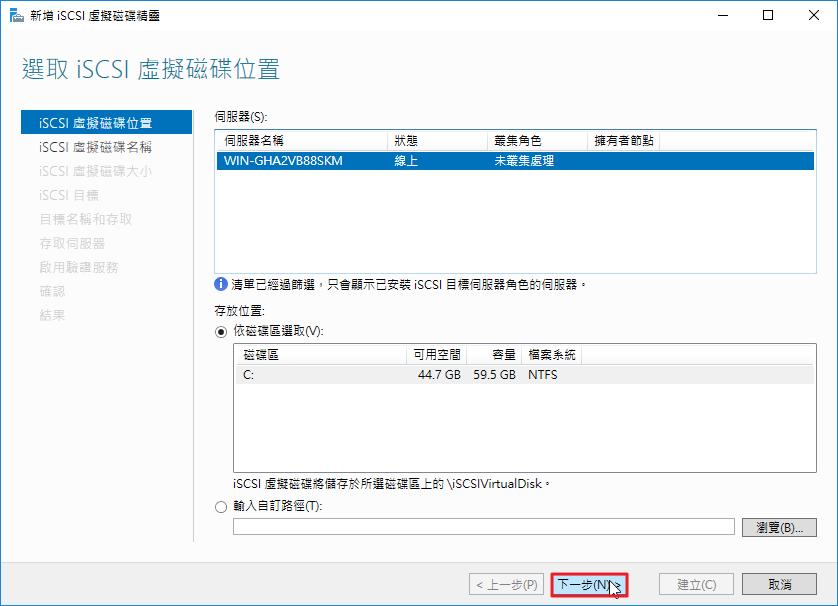The height and width of the screenshot is (606, 838).
Task: Click 上一步(P) button
Action: pos(507,584)
